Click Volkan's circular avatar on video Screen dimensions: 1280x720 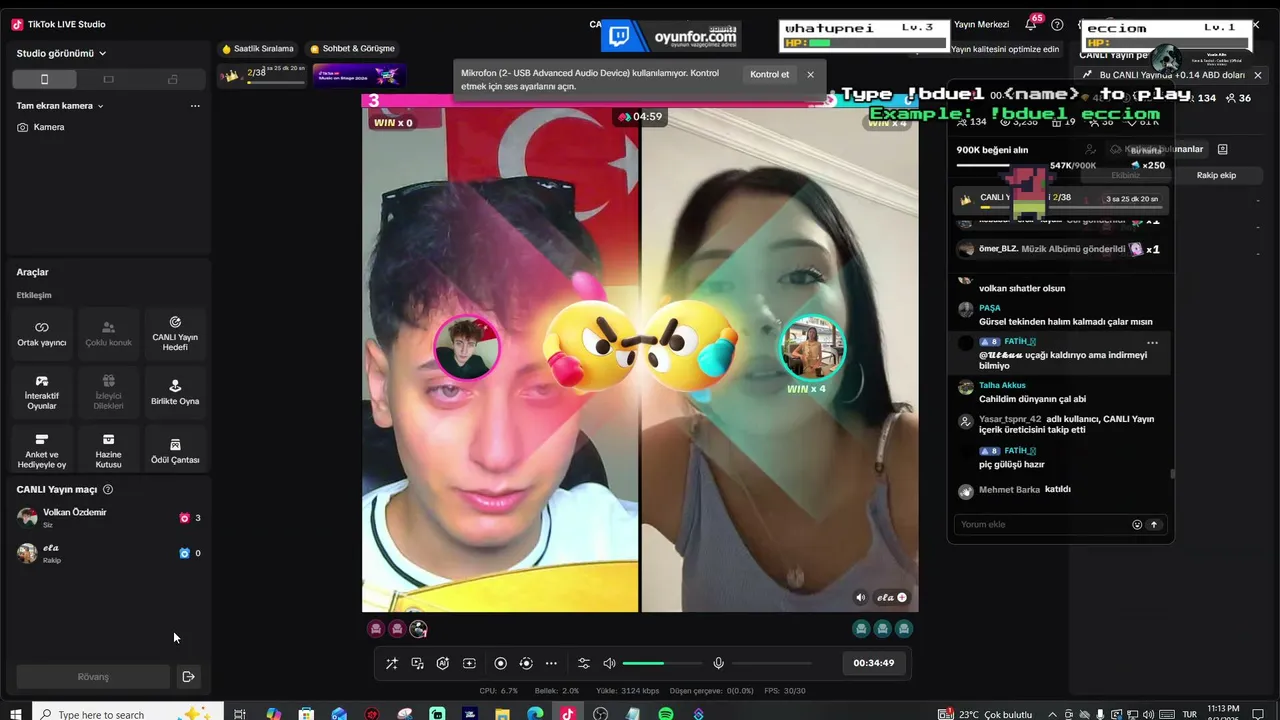pos(466,348)
